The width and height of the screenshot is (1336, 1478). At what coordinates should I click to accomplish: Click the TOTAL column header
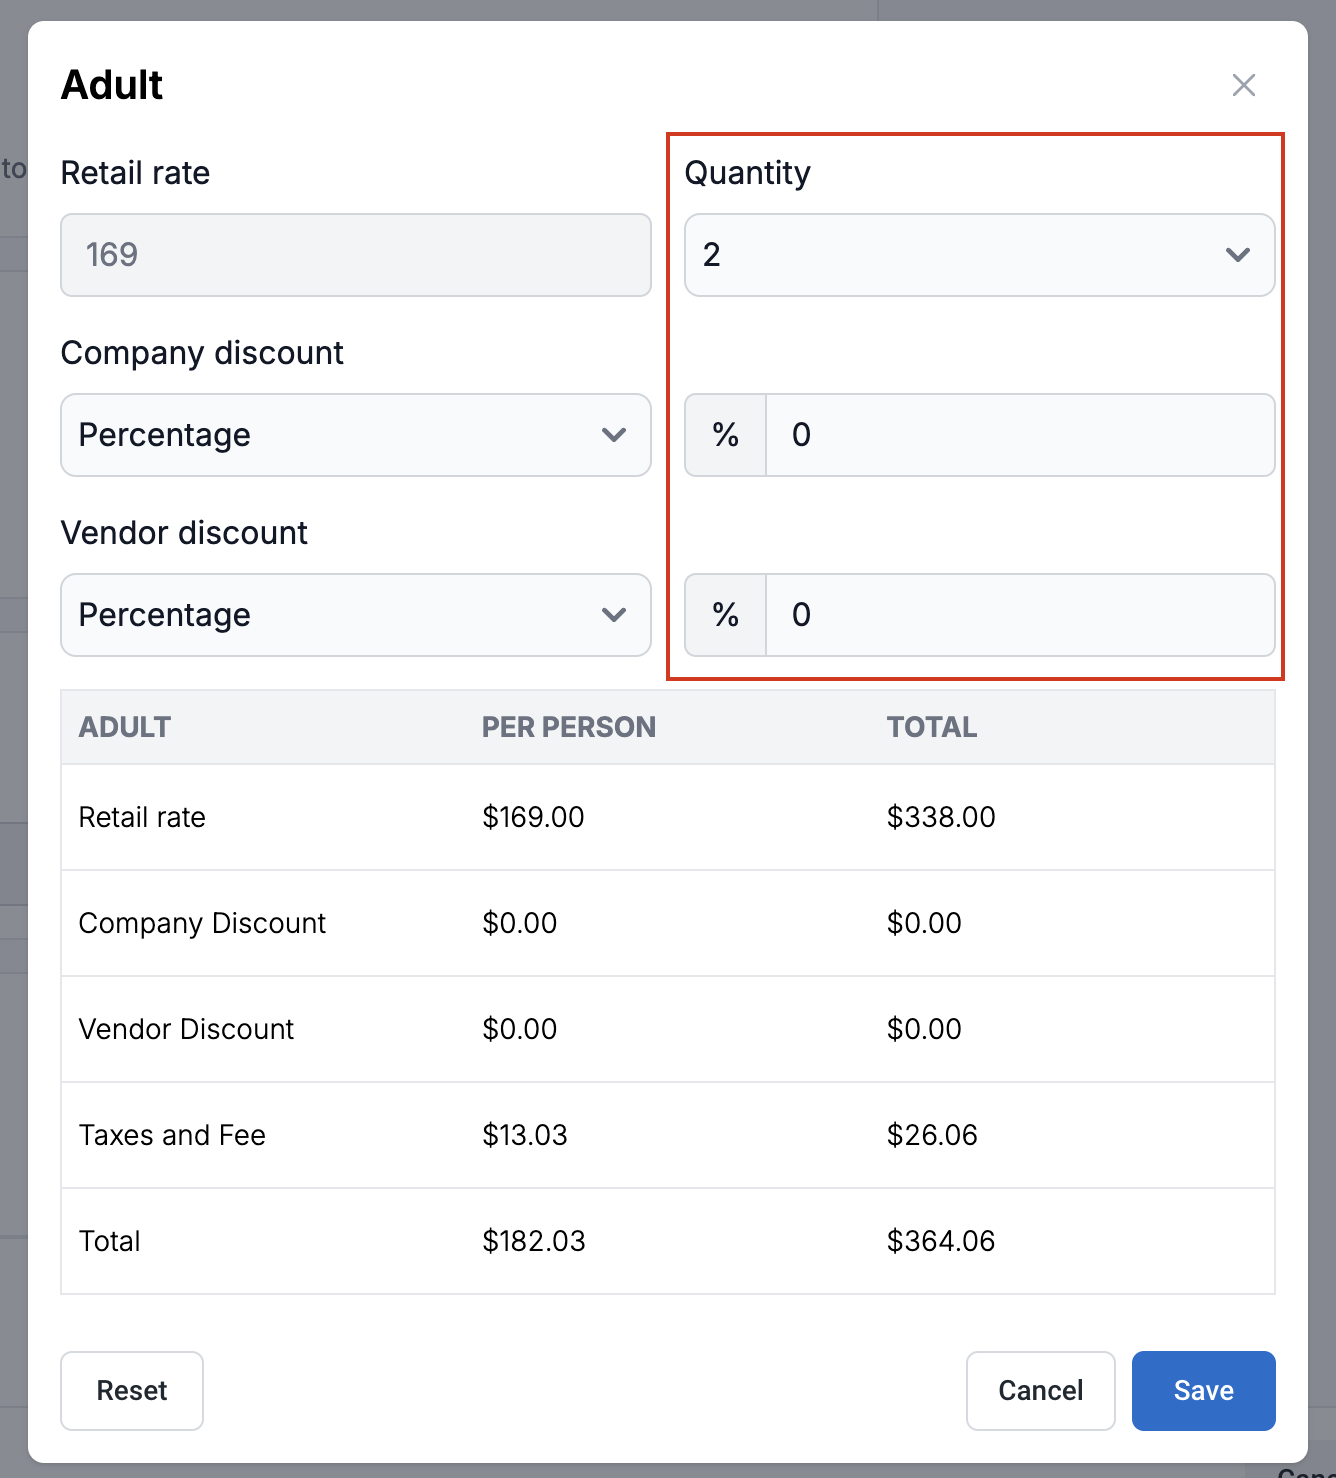(931, 727)
